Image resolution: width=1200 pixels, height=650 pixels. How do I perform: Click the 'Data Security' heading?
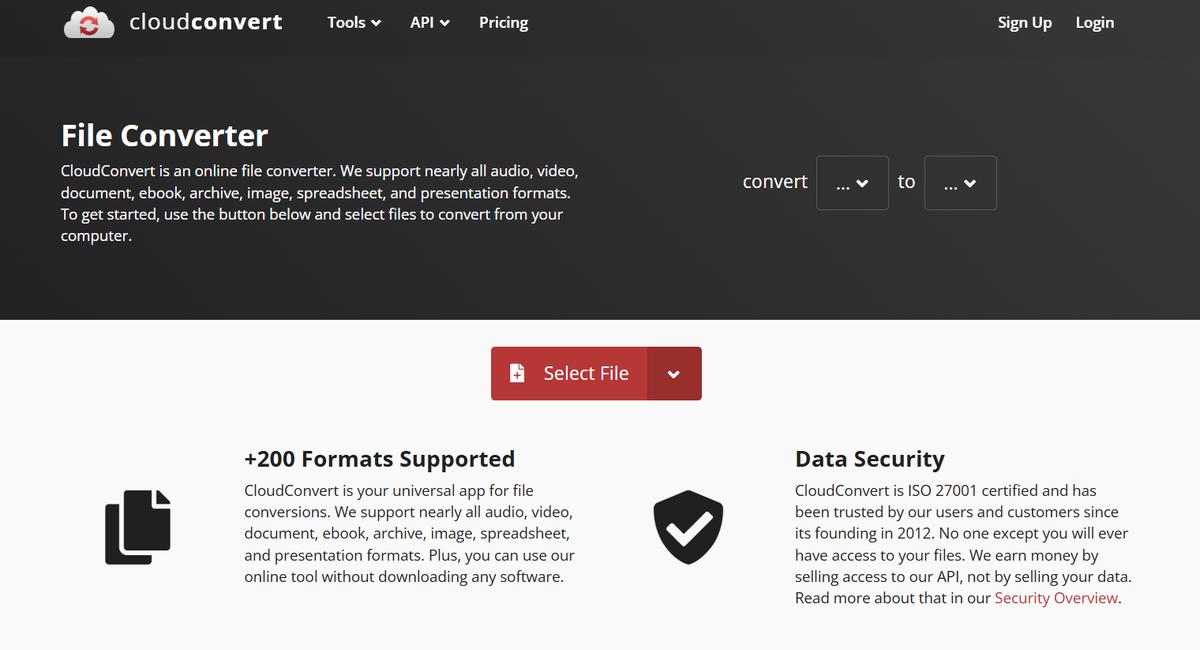[869, 459]
